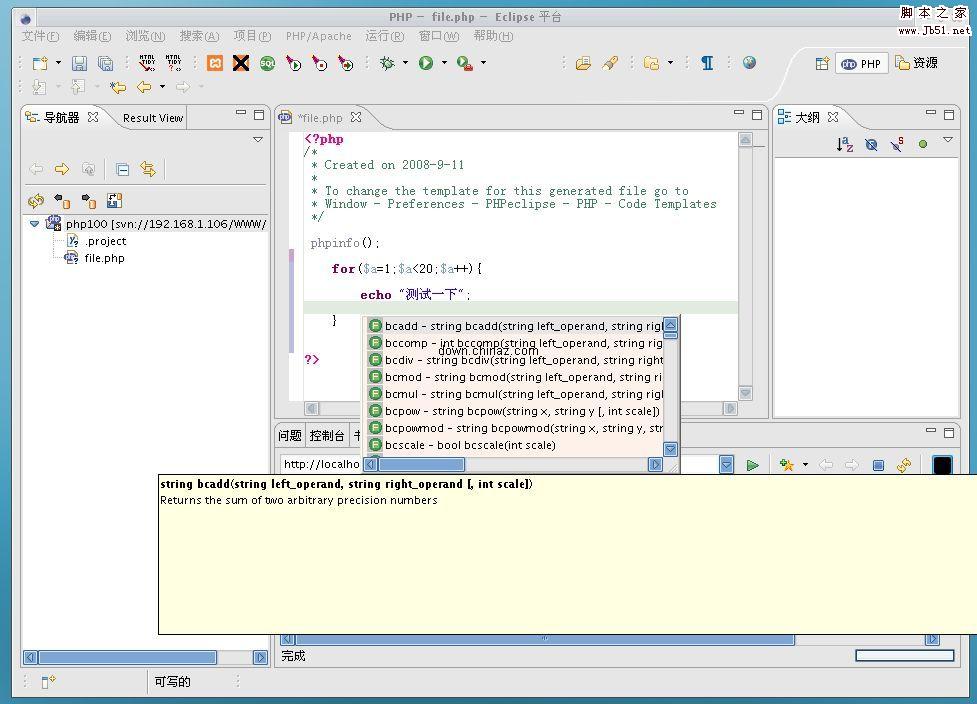Viewport: 977px width, 704px height.
Task: Open the Debug dropdown arrow
Action: click(406, 63)
